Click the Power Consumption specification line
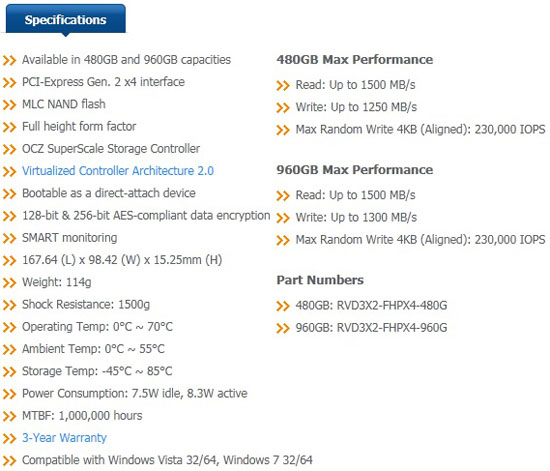This screenshot has width=550, height=471. [x=135, y=393]
